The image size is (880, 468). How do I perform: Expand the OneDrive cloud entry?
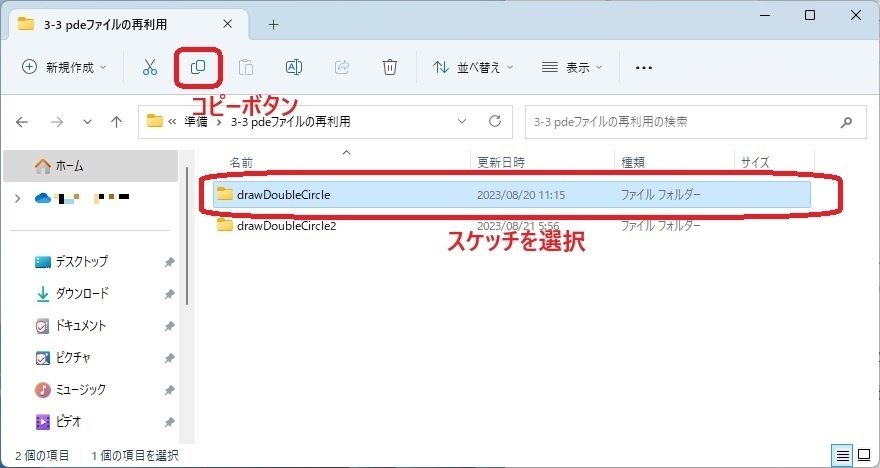(x=17, y=198)
